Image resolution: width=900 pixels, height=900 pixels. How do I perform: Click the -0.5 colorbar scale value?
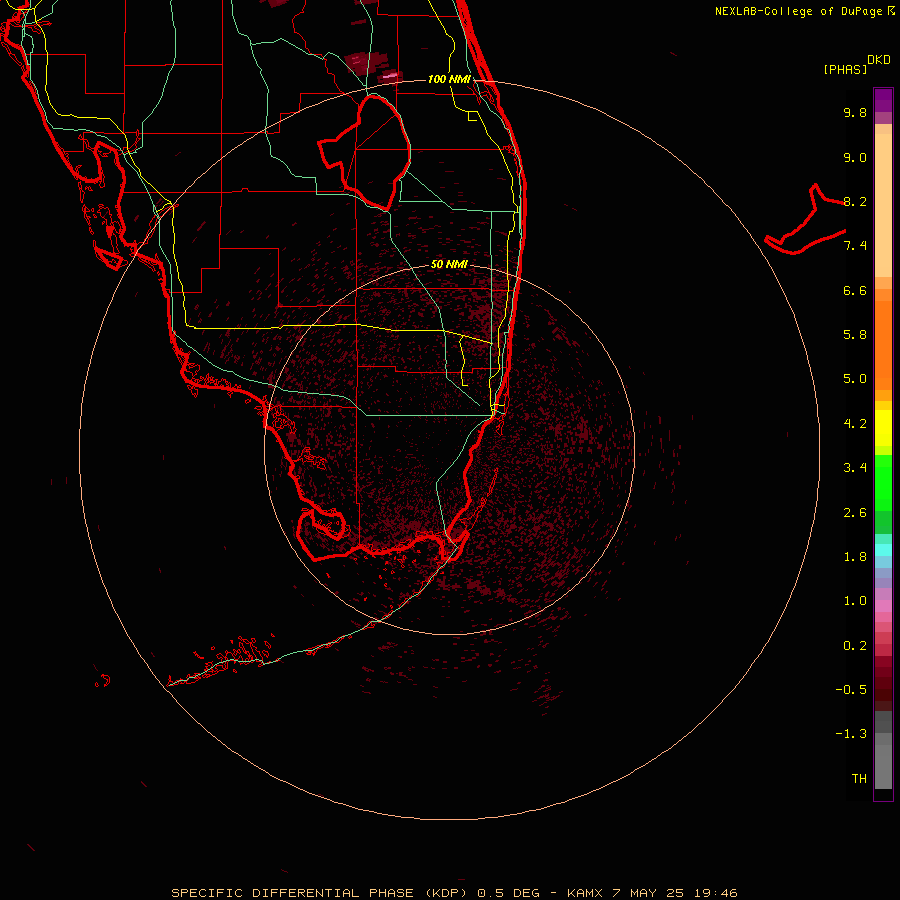(851, 690)
